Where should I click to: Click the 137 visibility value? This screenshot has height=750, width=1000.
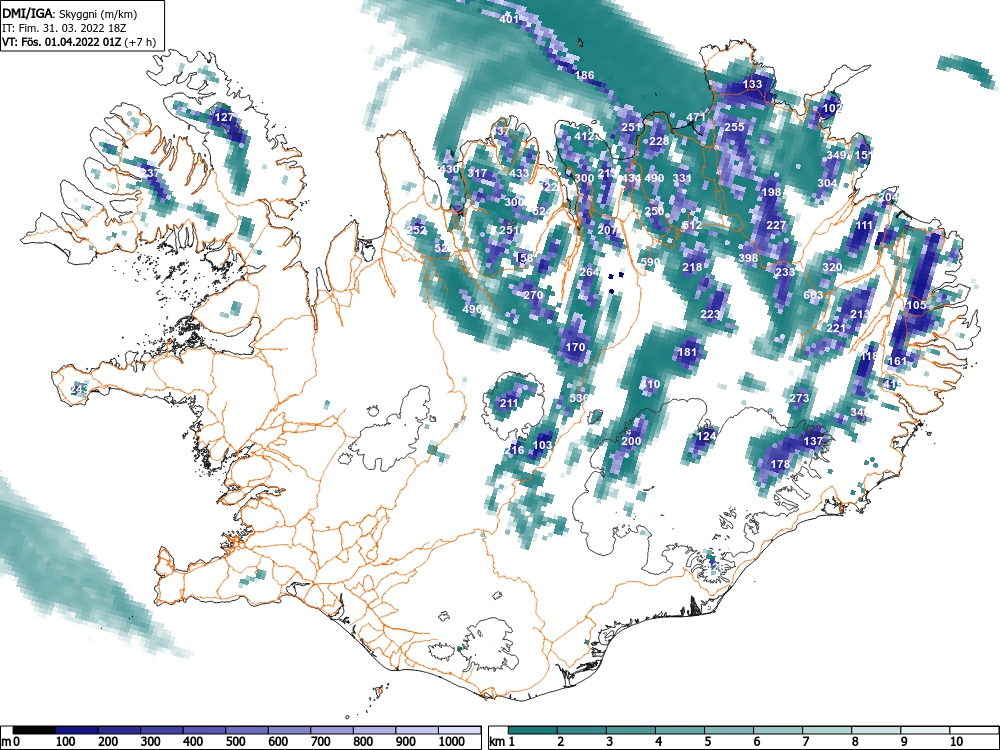pyautogui.click(x=813, y=442)
